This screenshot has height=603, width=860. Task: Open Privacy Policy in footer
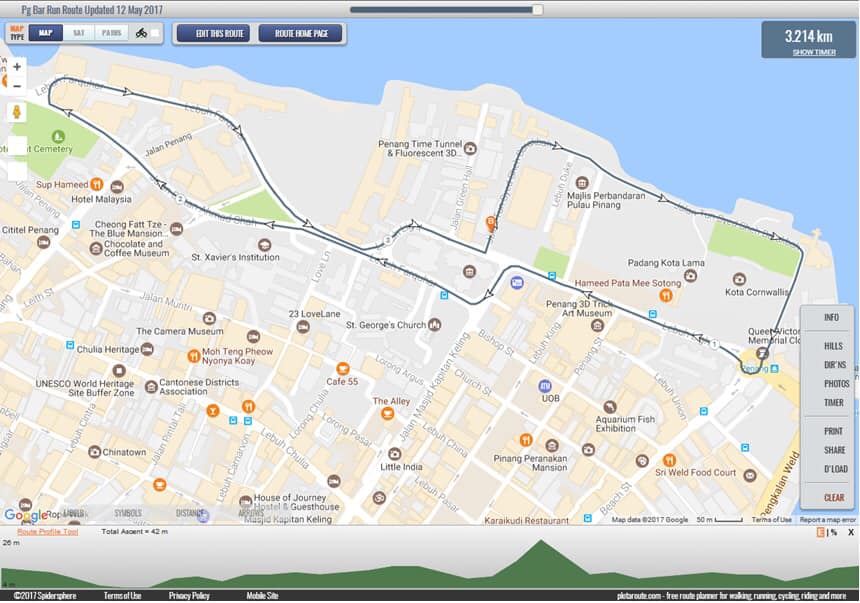[189, 595]
